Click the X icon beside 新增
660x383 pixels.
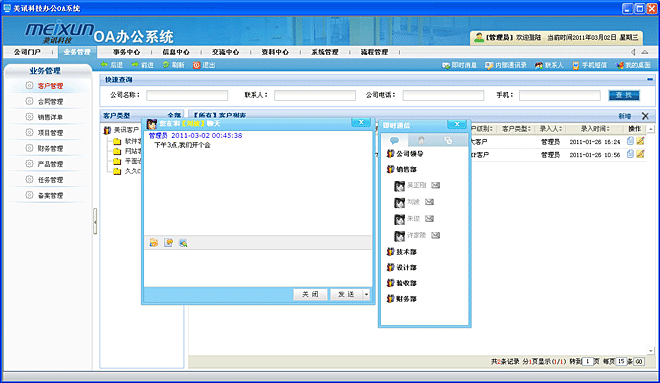click(x=645, y=116)
